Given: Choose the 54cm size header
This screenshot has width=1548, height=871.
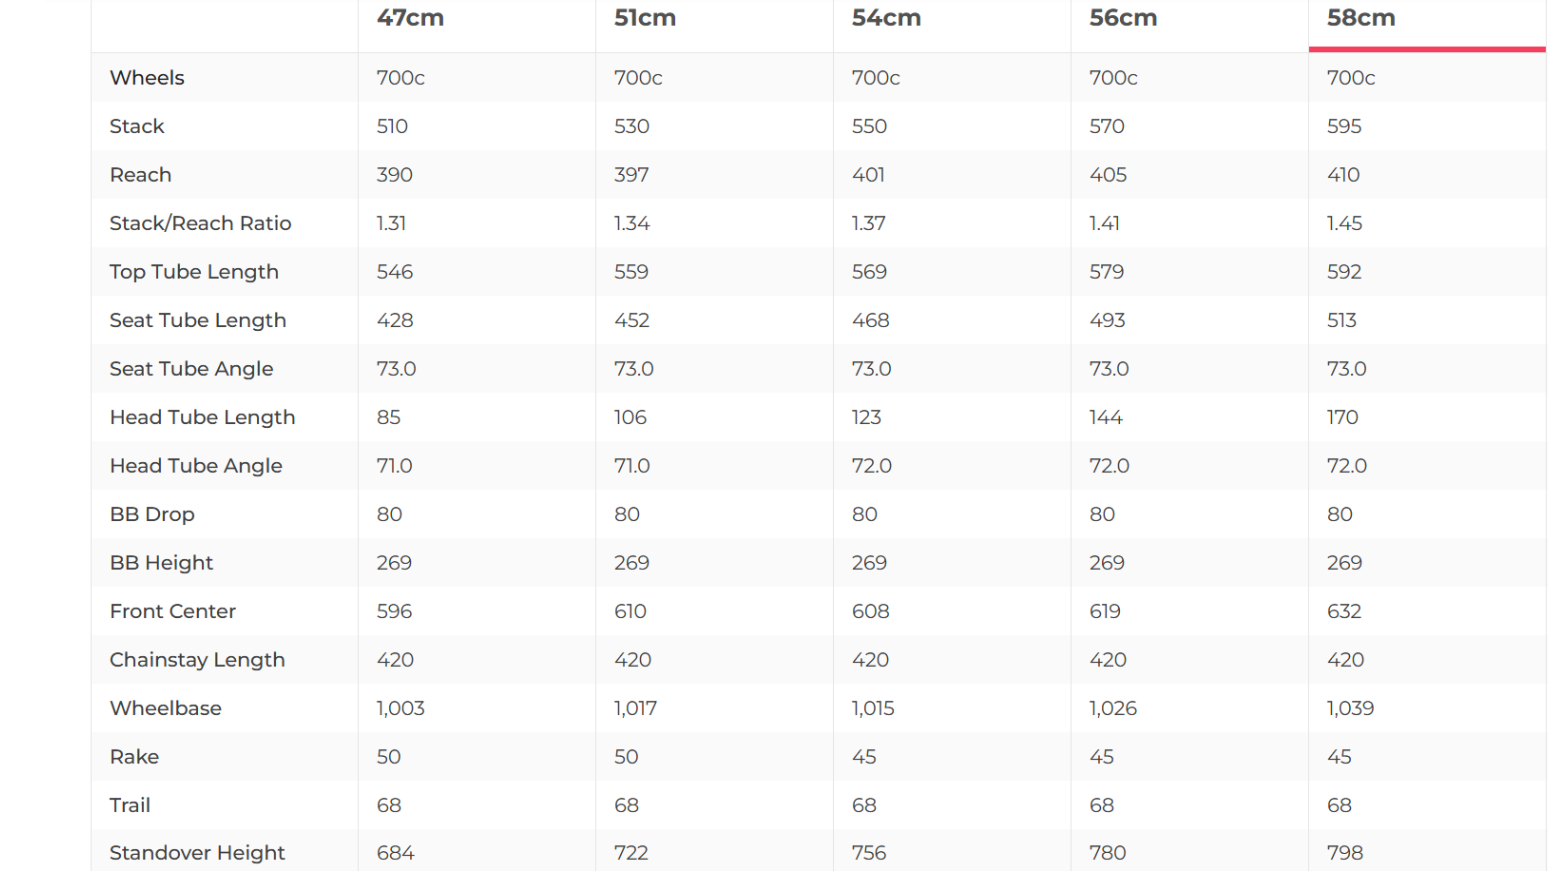Looking at the screenshot, I should point(886,18).
